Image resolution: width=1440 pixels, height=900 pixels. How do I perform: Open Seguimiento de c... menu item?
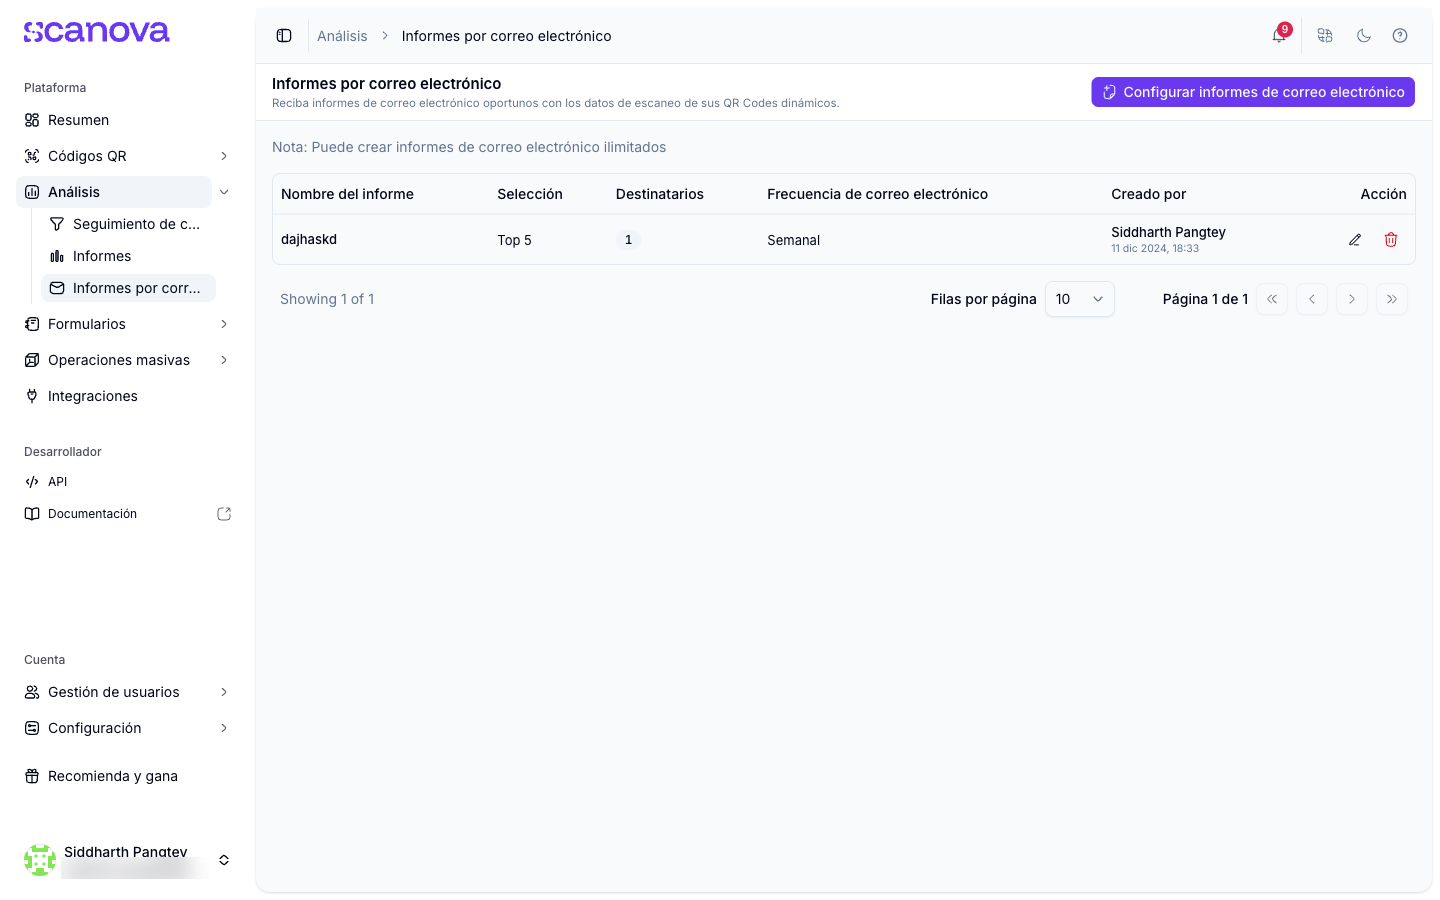pos(128,224)
